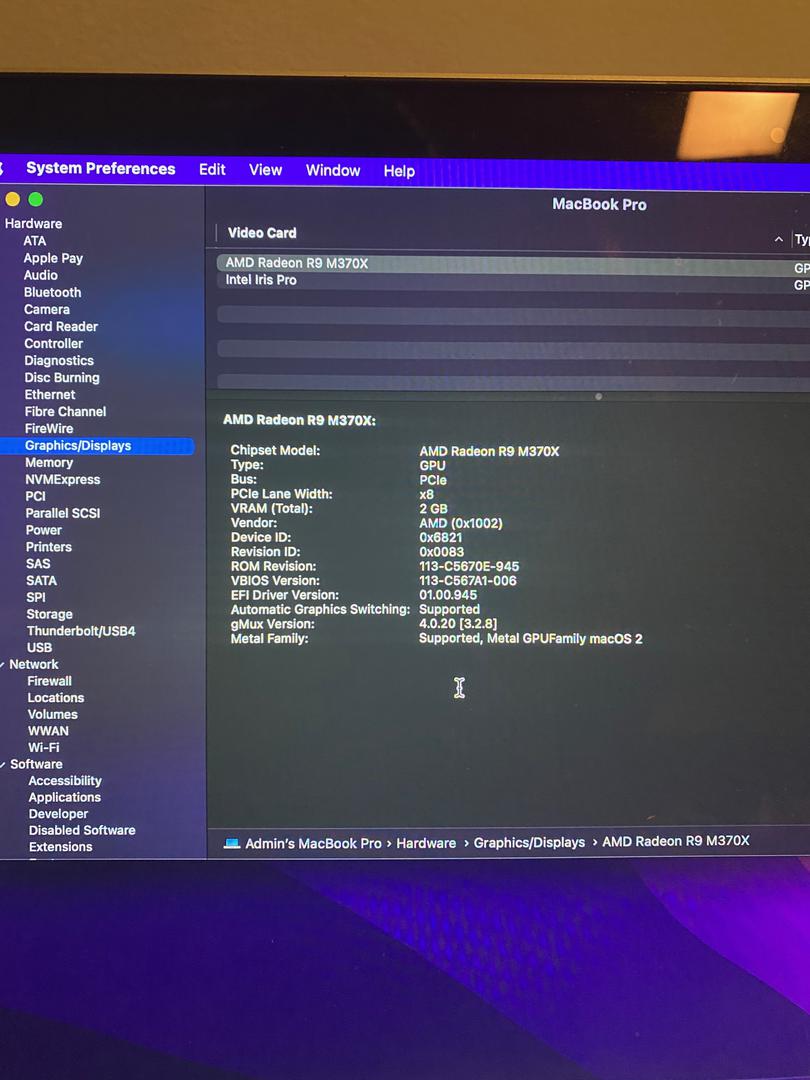The image size is (810, 1080).
Task: Select Hardware category in sidebar
Action: click(33, 224)
